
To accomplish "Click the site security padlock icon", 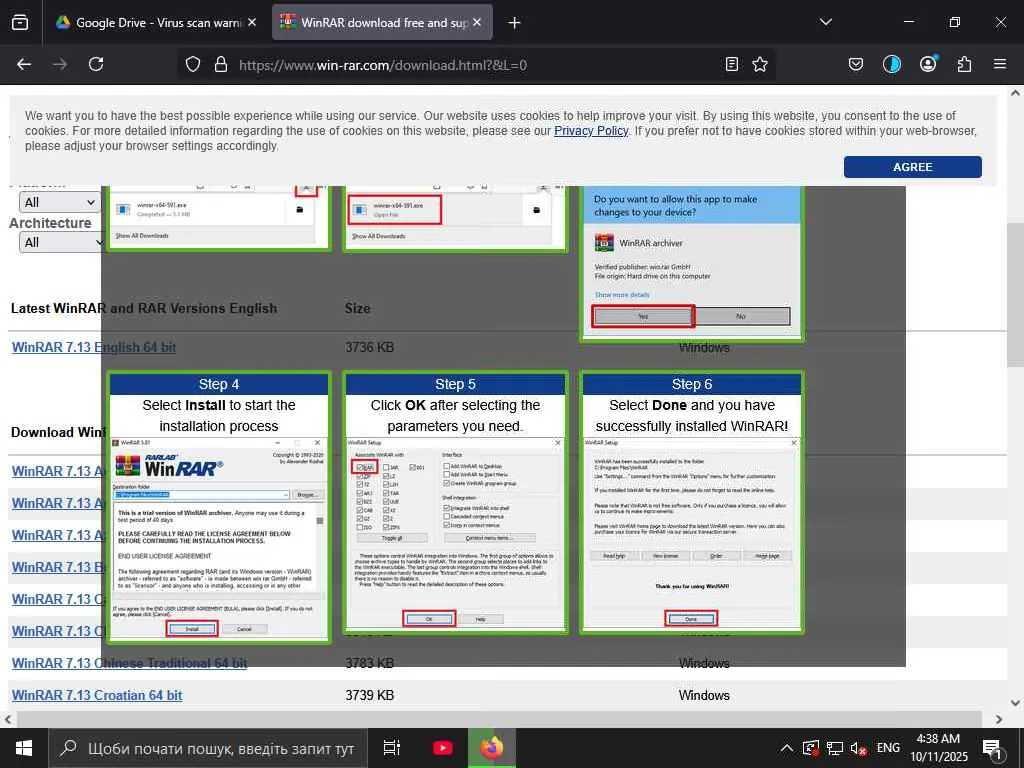I will tap(221, 65).
